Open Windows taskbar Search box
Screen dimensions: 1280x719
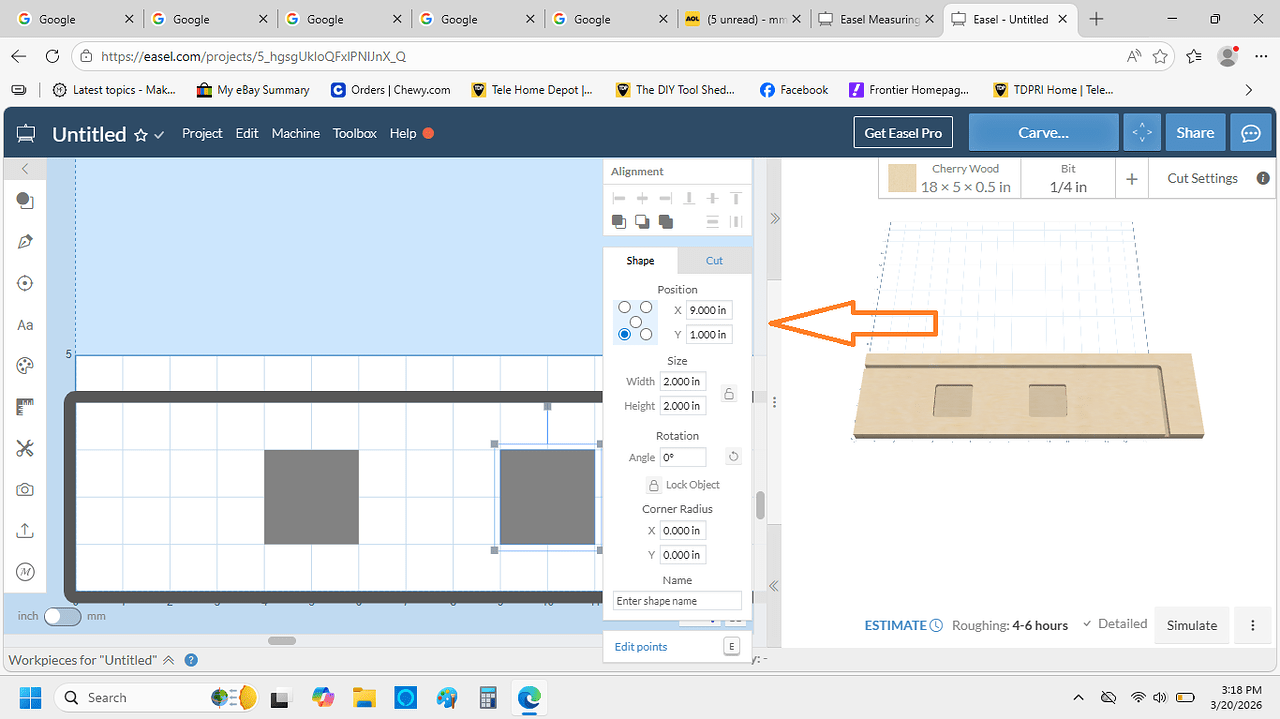[156, 697]
